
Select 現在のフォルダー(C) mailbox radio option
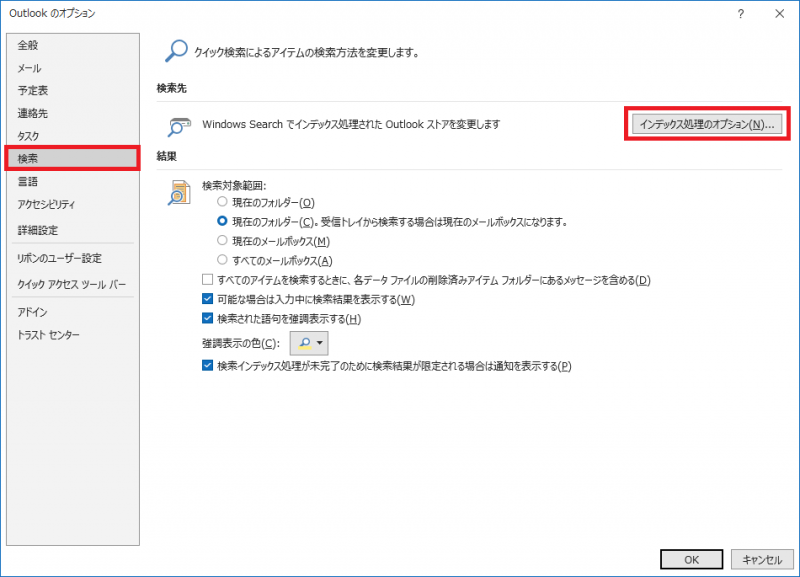pyautogui.click(x=222, y=221)
